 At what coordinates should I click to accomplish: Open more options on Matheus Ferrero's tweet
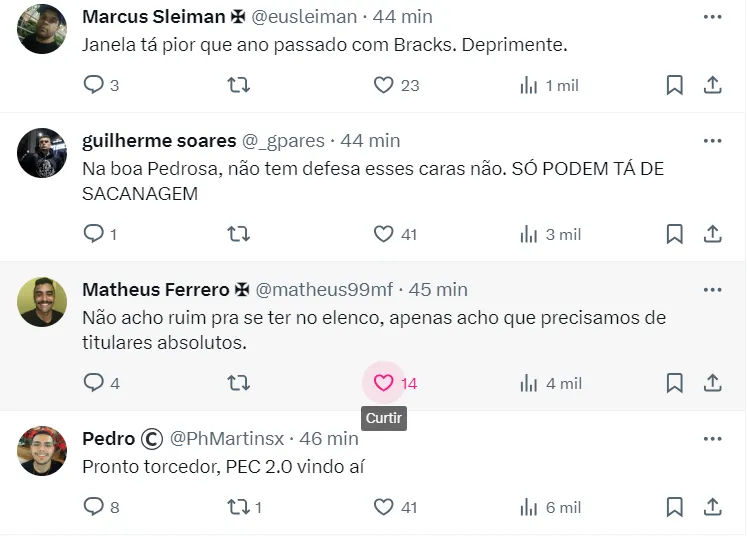click(x=712, y=290)
